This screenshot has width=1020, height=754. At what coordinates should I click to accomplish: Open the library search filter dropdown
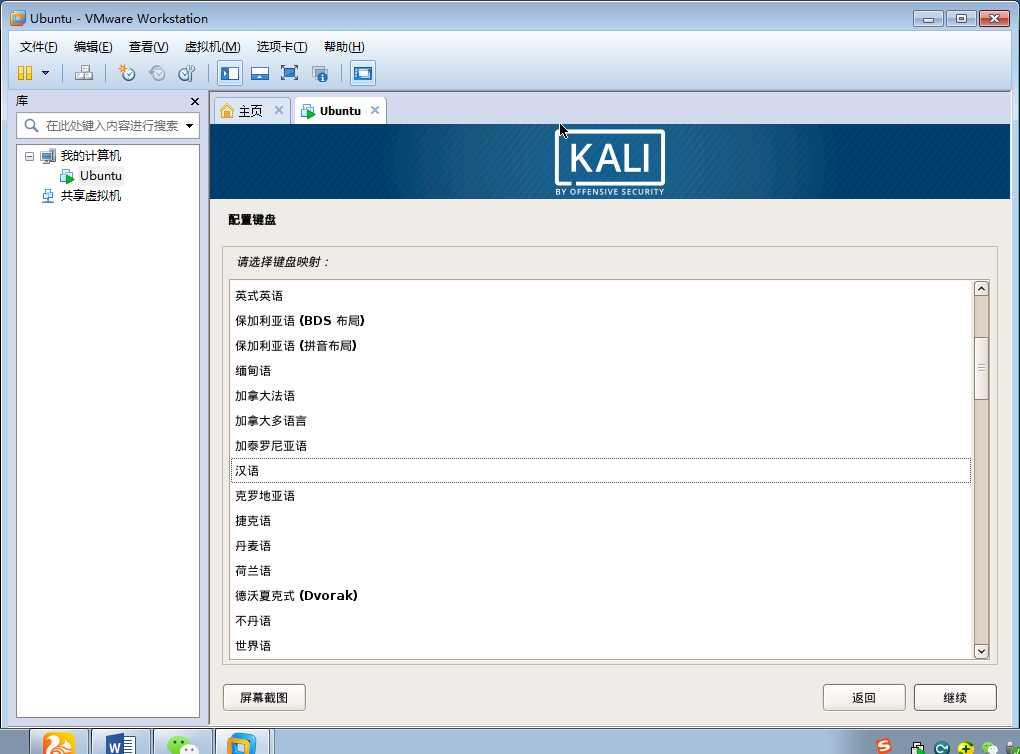click(x=189, y=126)
